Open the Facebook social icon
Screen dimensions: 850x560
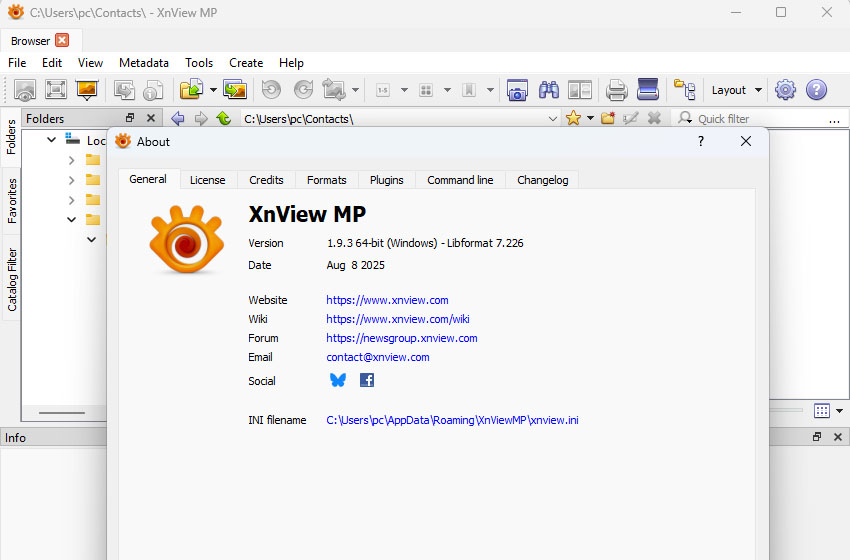pyautogui.click(x=367, y=380)
